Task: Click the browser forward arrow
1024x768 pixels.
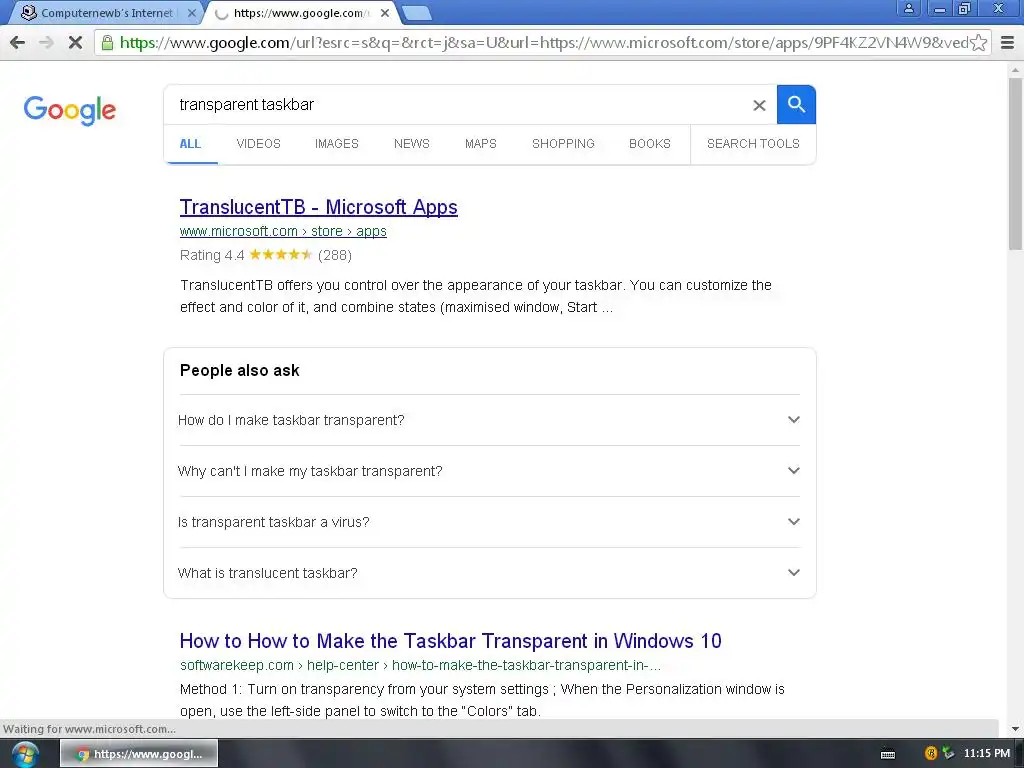Action: click(x=46, y=43)
